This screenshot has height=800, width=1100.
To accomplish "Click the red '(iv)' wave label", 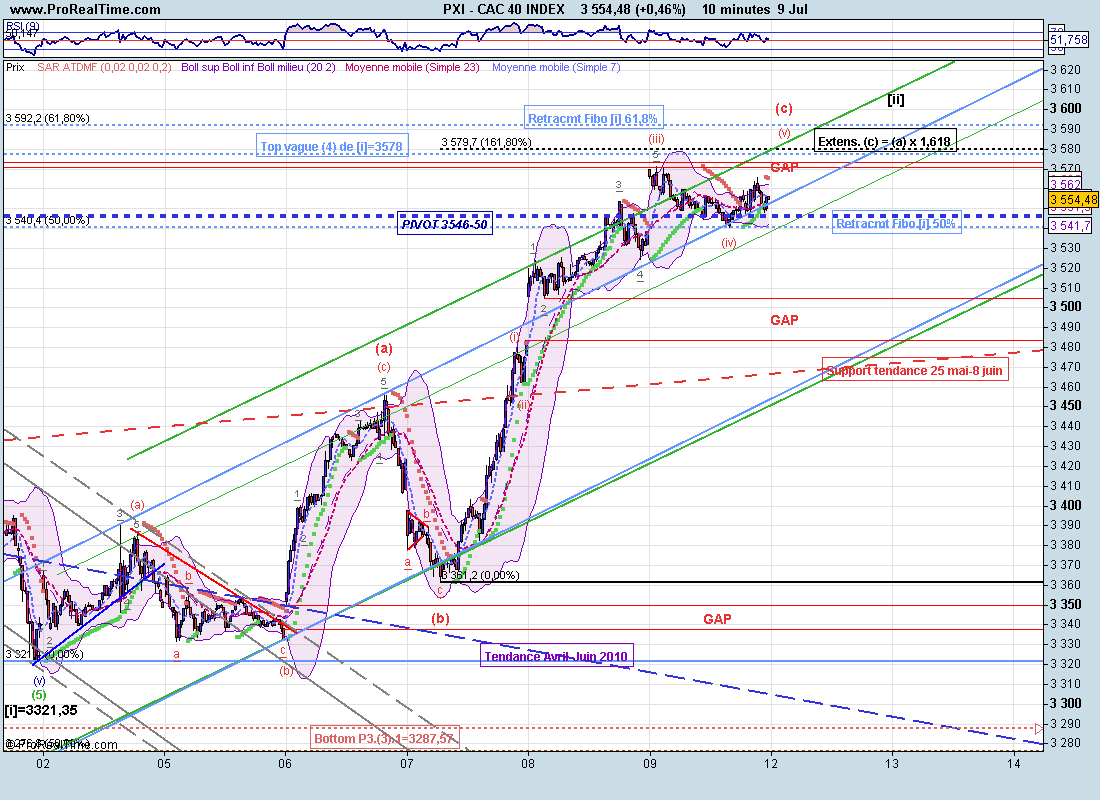I will tap(729, 243).
